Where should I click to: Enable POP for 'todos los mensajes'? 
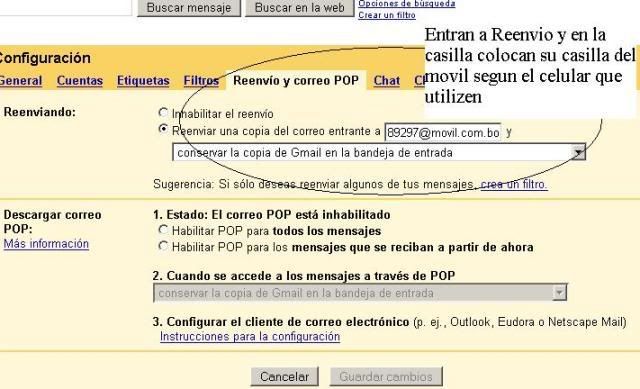pos(163,230)
